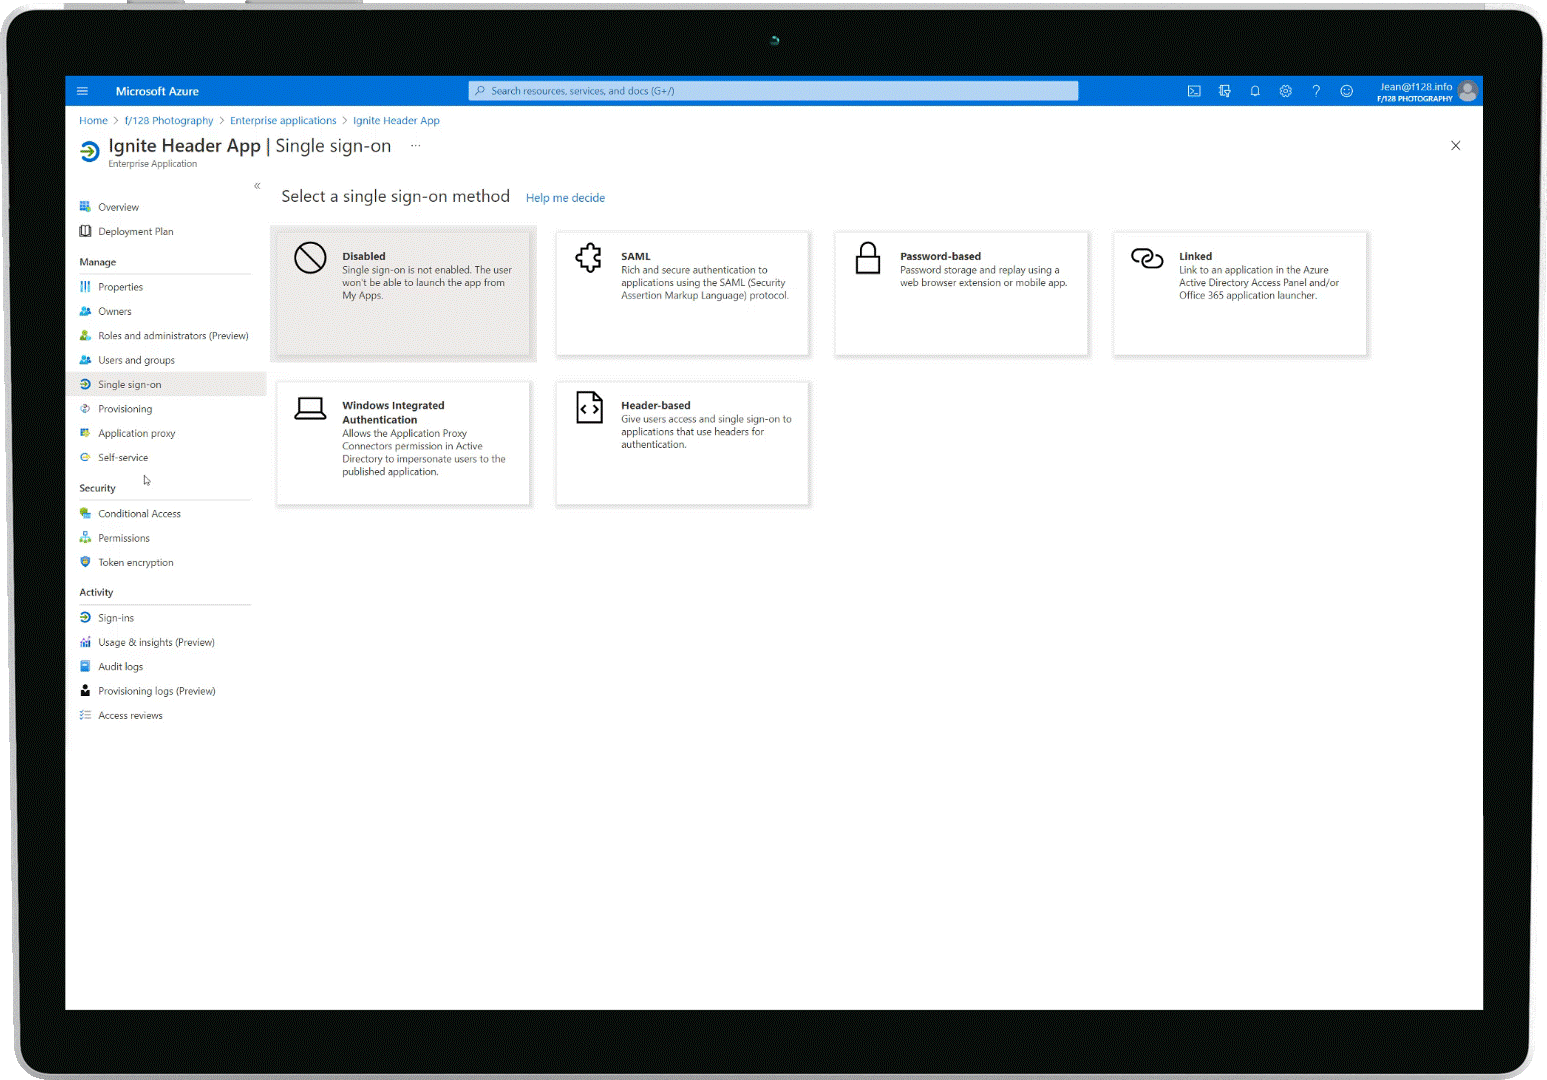Open Provisioning from the Manage section
Image resolution: width=1547 pixels, height=1080 pixels.
[124, 408]
